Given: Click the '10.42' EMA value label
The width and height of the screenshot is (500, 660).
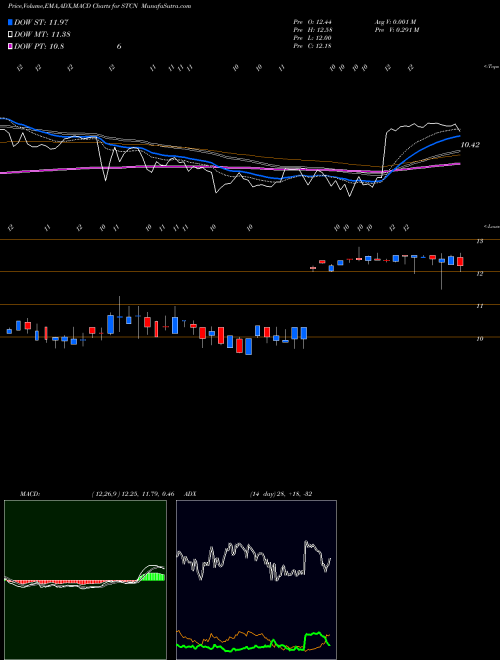Looking at the screenshot, I should point(470,145).
